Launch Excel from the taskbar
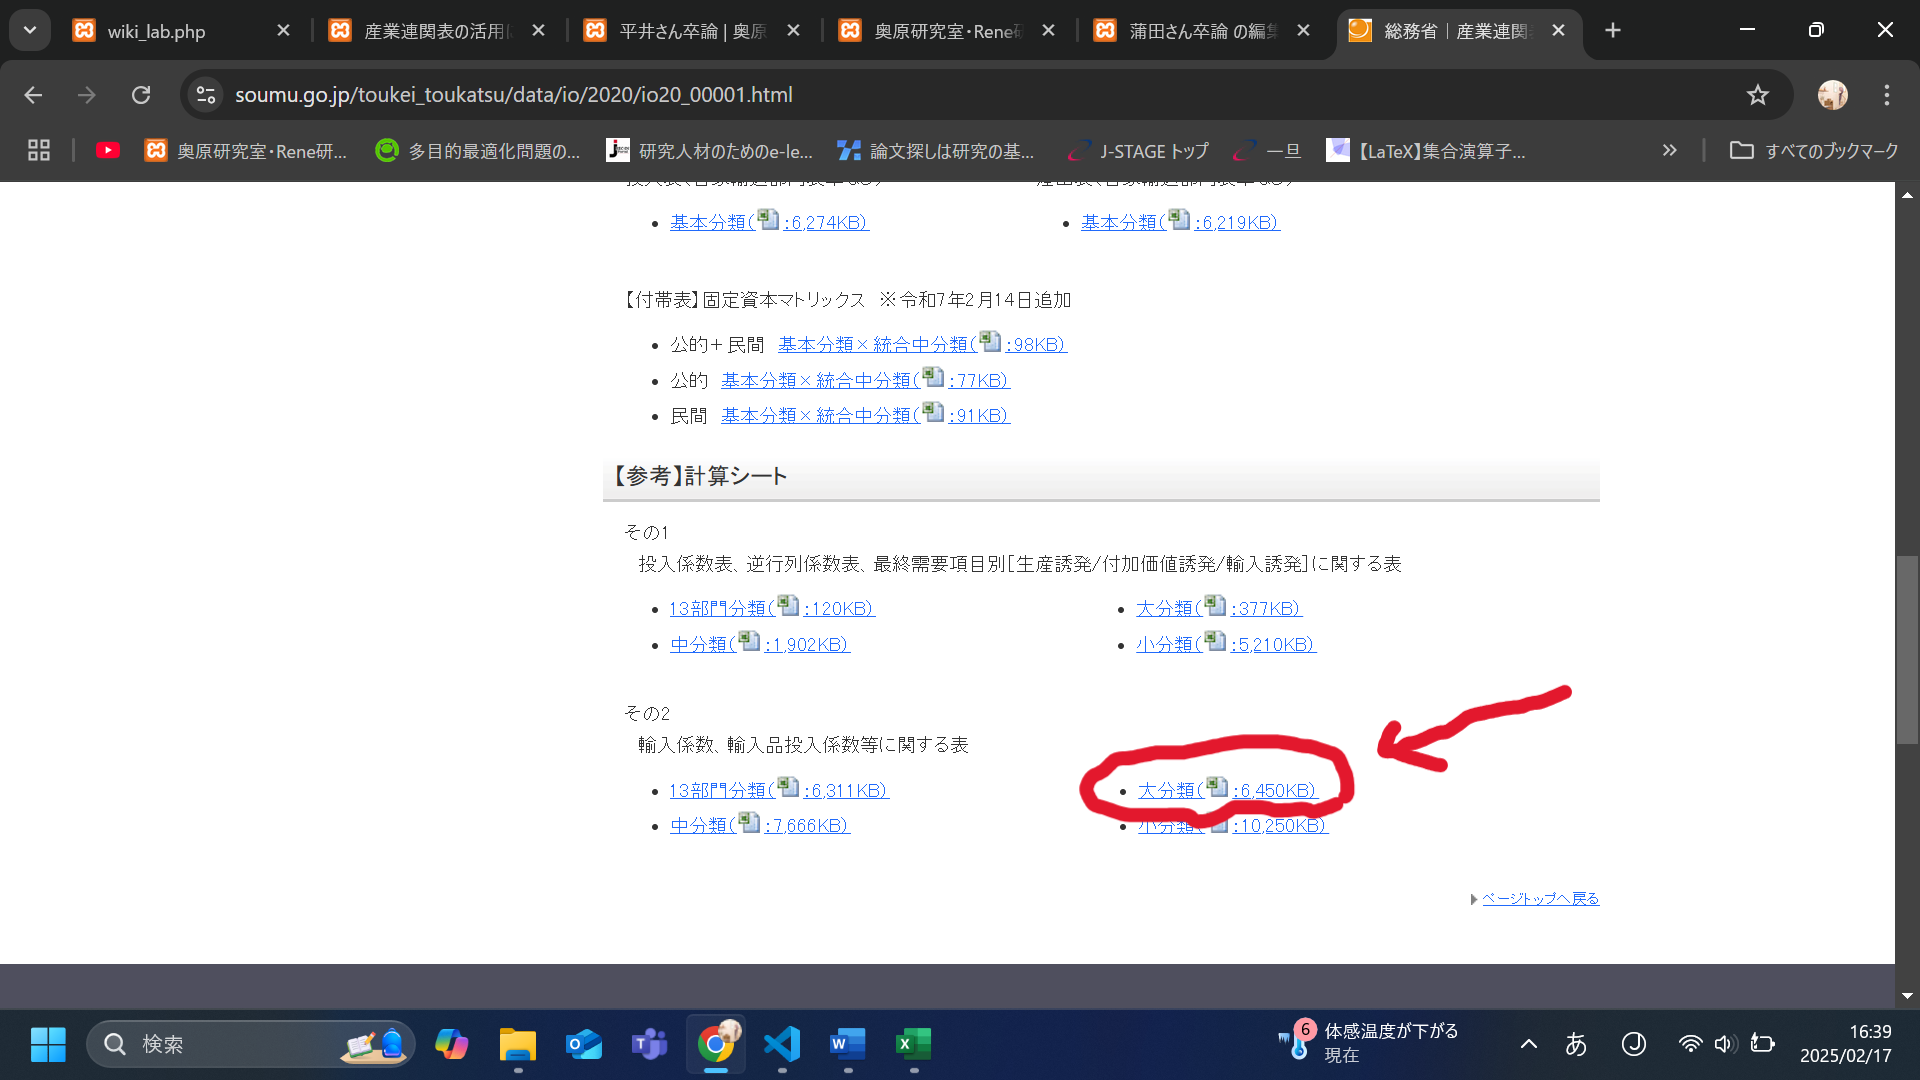 [x=913, y=1043]
